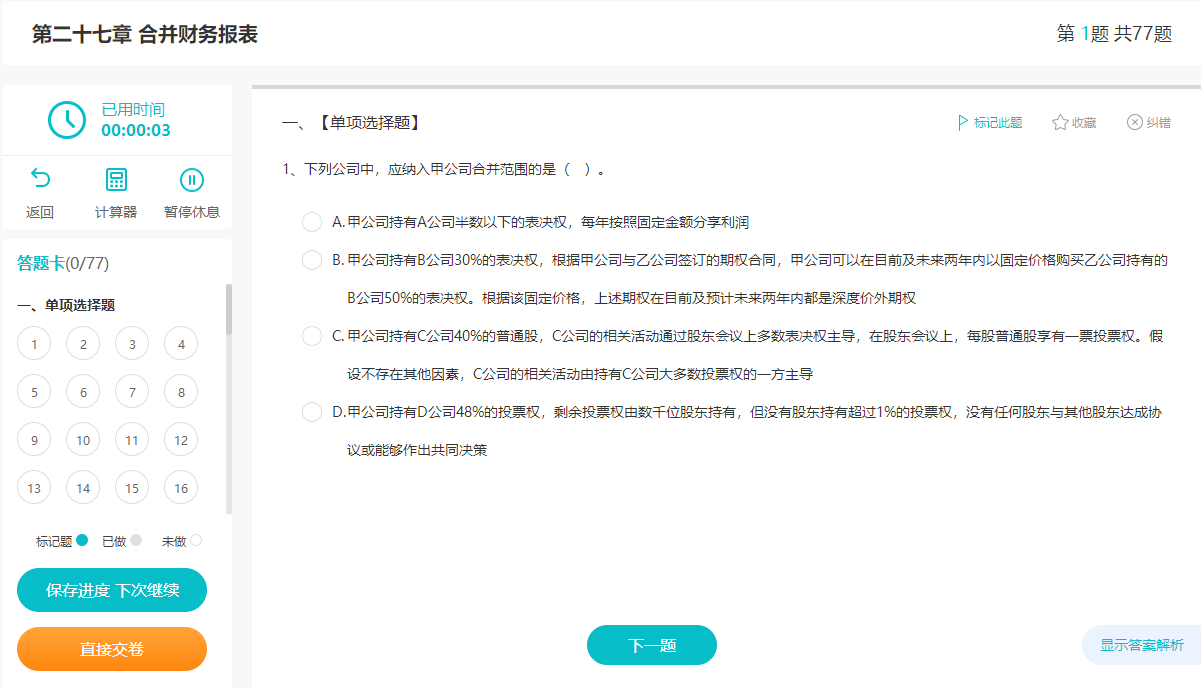Submit the paper via 直接交卷
Viewport: 1201px width, 688px height.
pos(111,649)
